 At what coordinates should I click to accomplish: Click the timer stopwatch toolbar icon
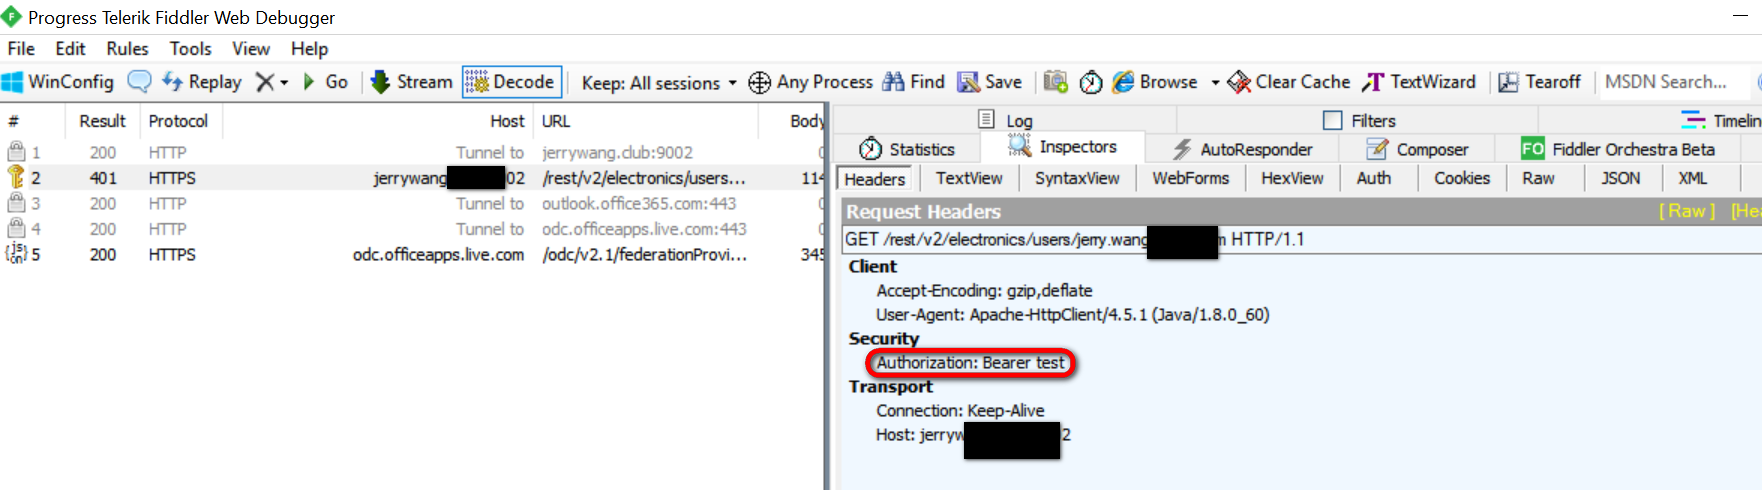[x=1091, y=82]
